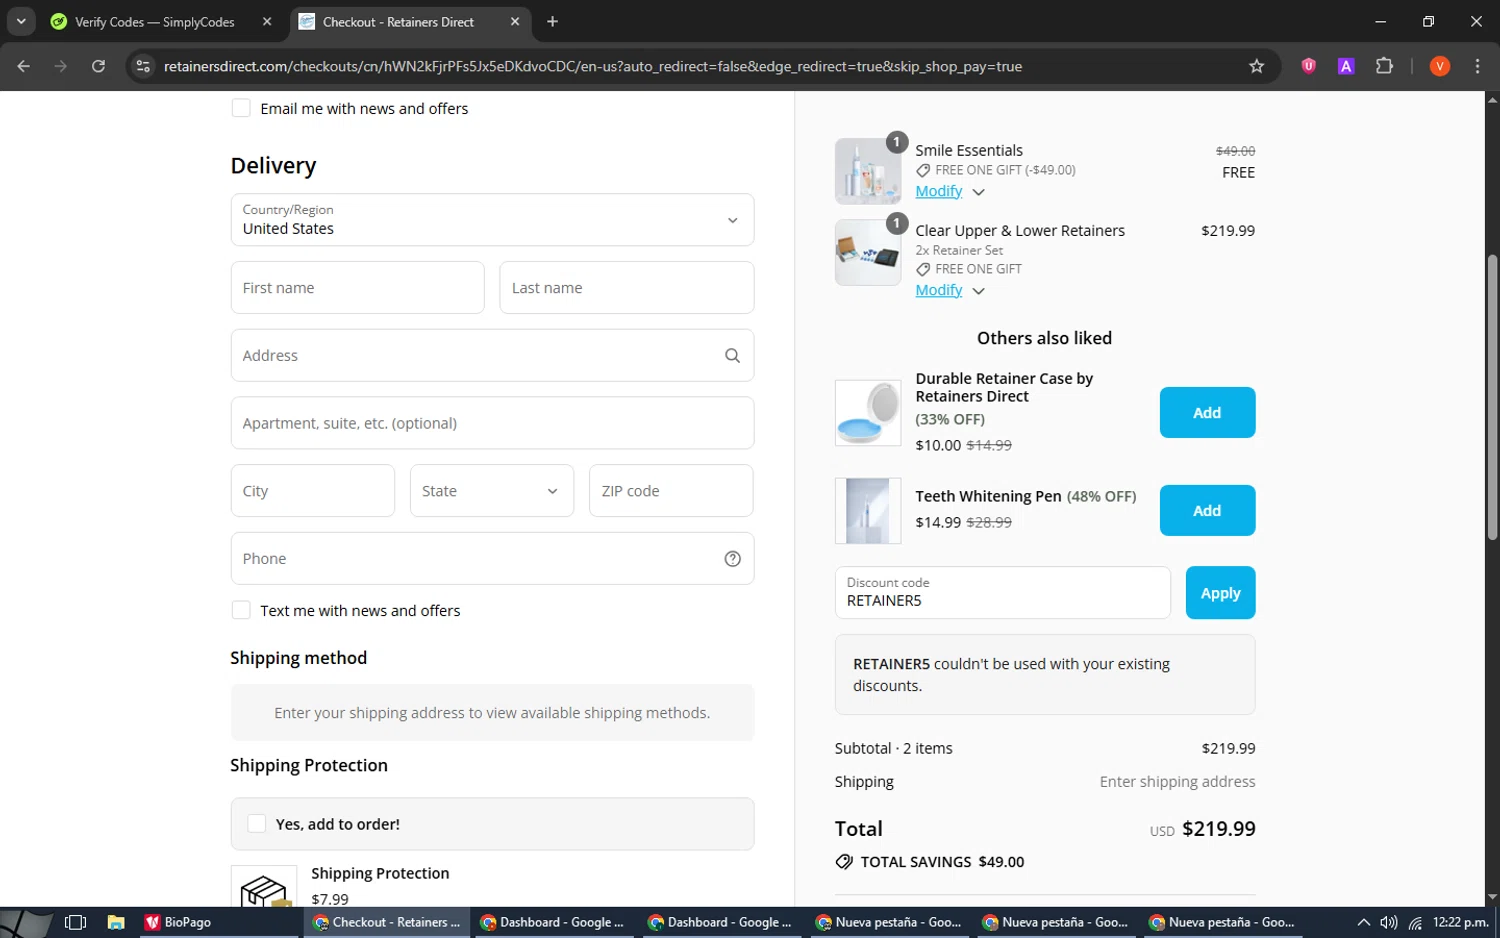Click Modify link for Clear Upper & Lower Retainers
This screenshot has width=1500, height=938.
coord(939,290)
